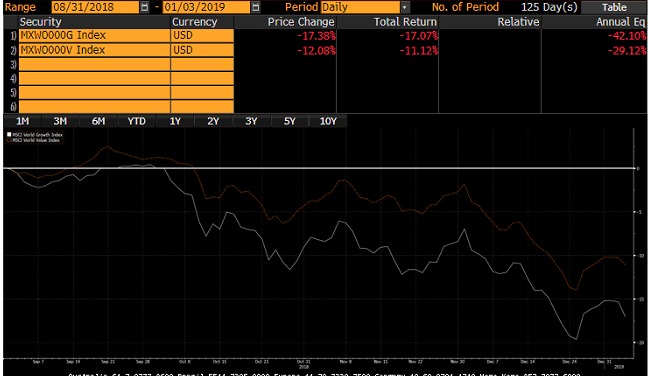Screen dimensions: 649x376
Task: Click the empty currency field in row 6
Action: click(202, 106)
